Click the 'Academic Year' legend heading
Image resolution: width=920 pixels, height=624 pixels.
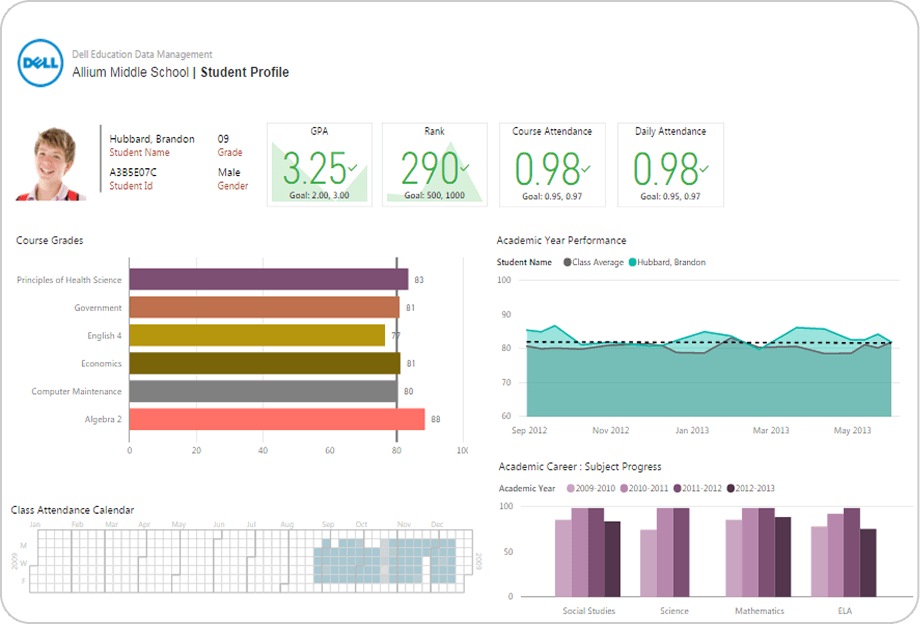(x=527, y=488)
